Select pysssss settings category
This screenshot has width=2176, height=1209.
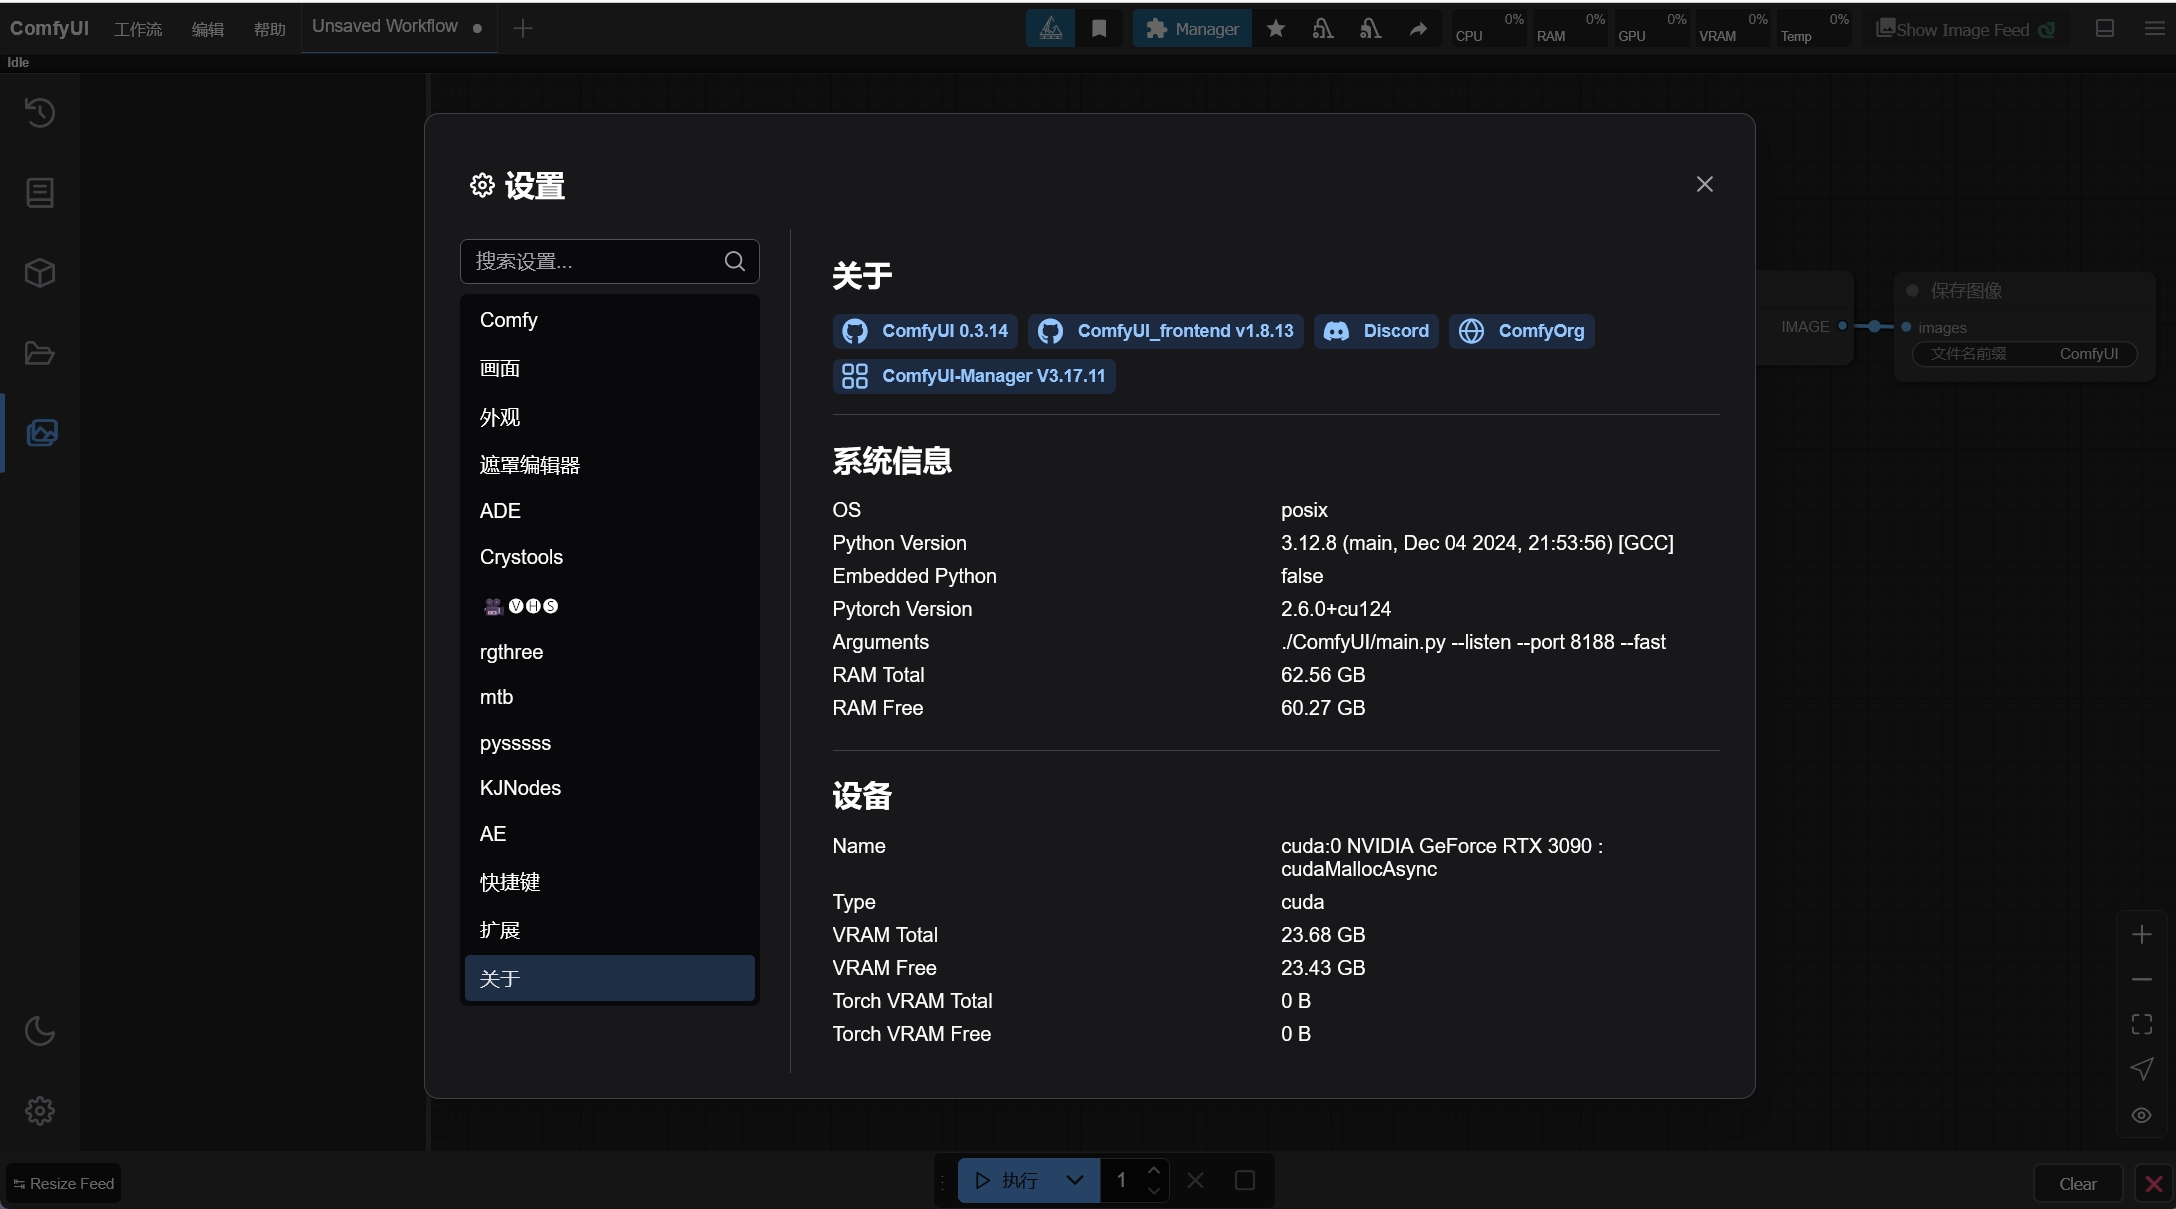click(609, 743)
